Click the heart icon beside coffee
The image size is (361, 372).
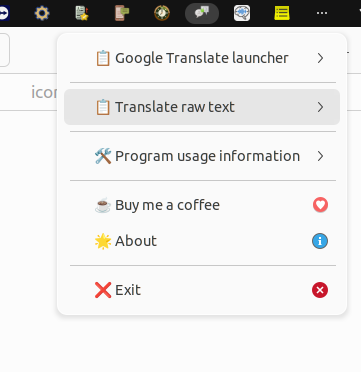[x=320, y=205]
